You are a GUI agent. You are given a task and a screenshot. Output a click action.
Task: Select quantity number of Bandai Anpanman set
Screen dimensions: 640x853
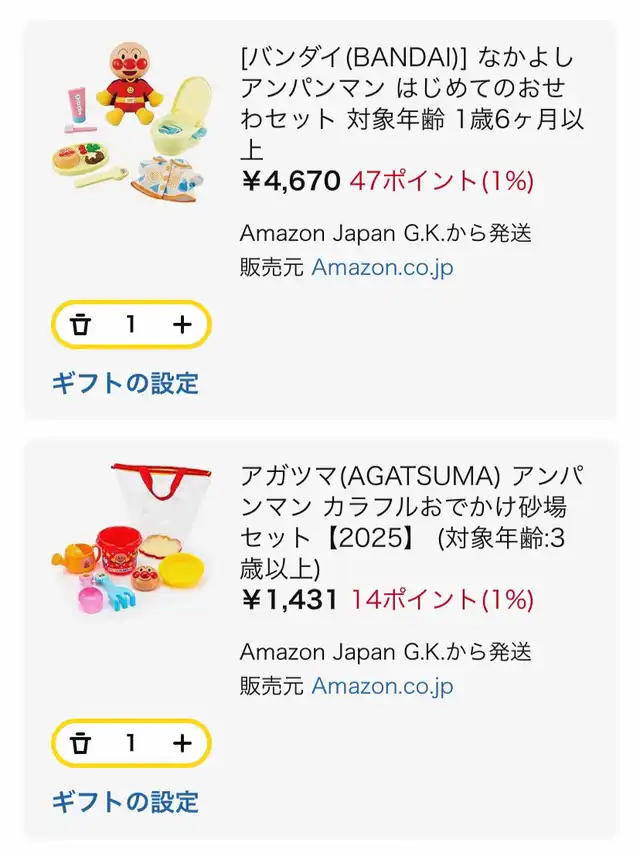click(x=130, y=325)
